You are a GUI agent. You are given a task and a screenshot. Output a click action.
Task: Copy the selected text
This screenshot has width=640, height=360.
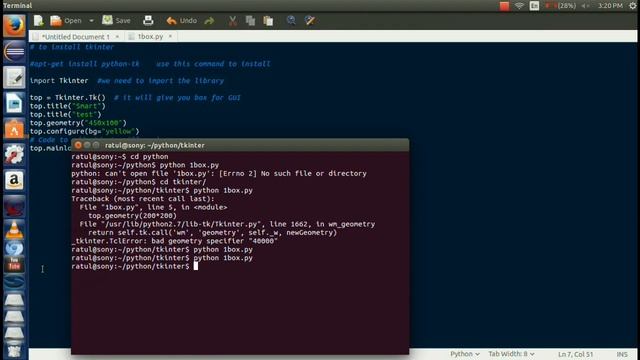coord(250,20)
